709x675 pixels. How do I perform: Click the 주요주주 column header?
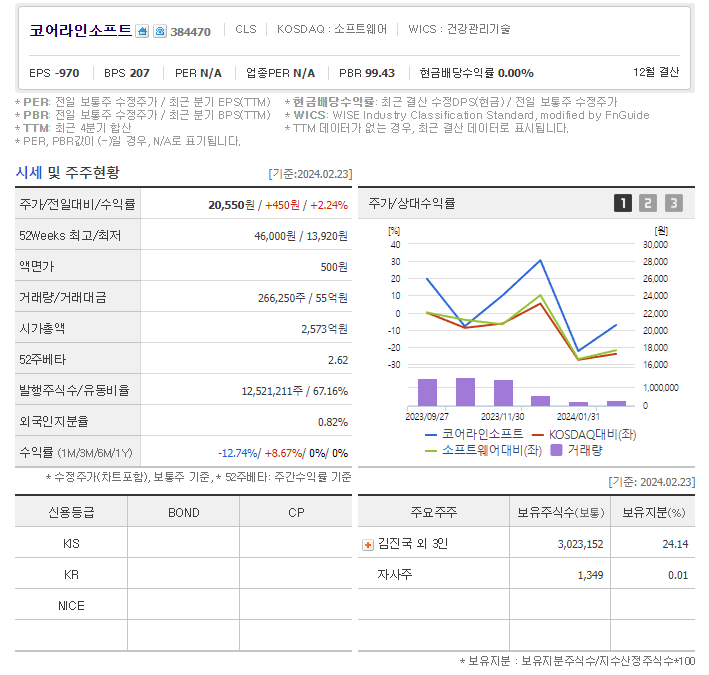433,512
